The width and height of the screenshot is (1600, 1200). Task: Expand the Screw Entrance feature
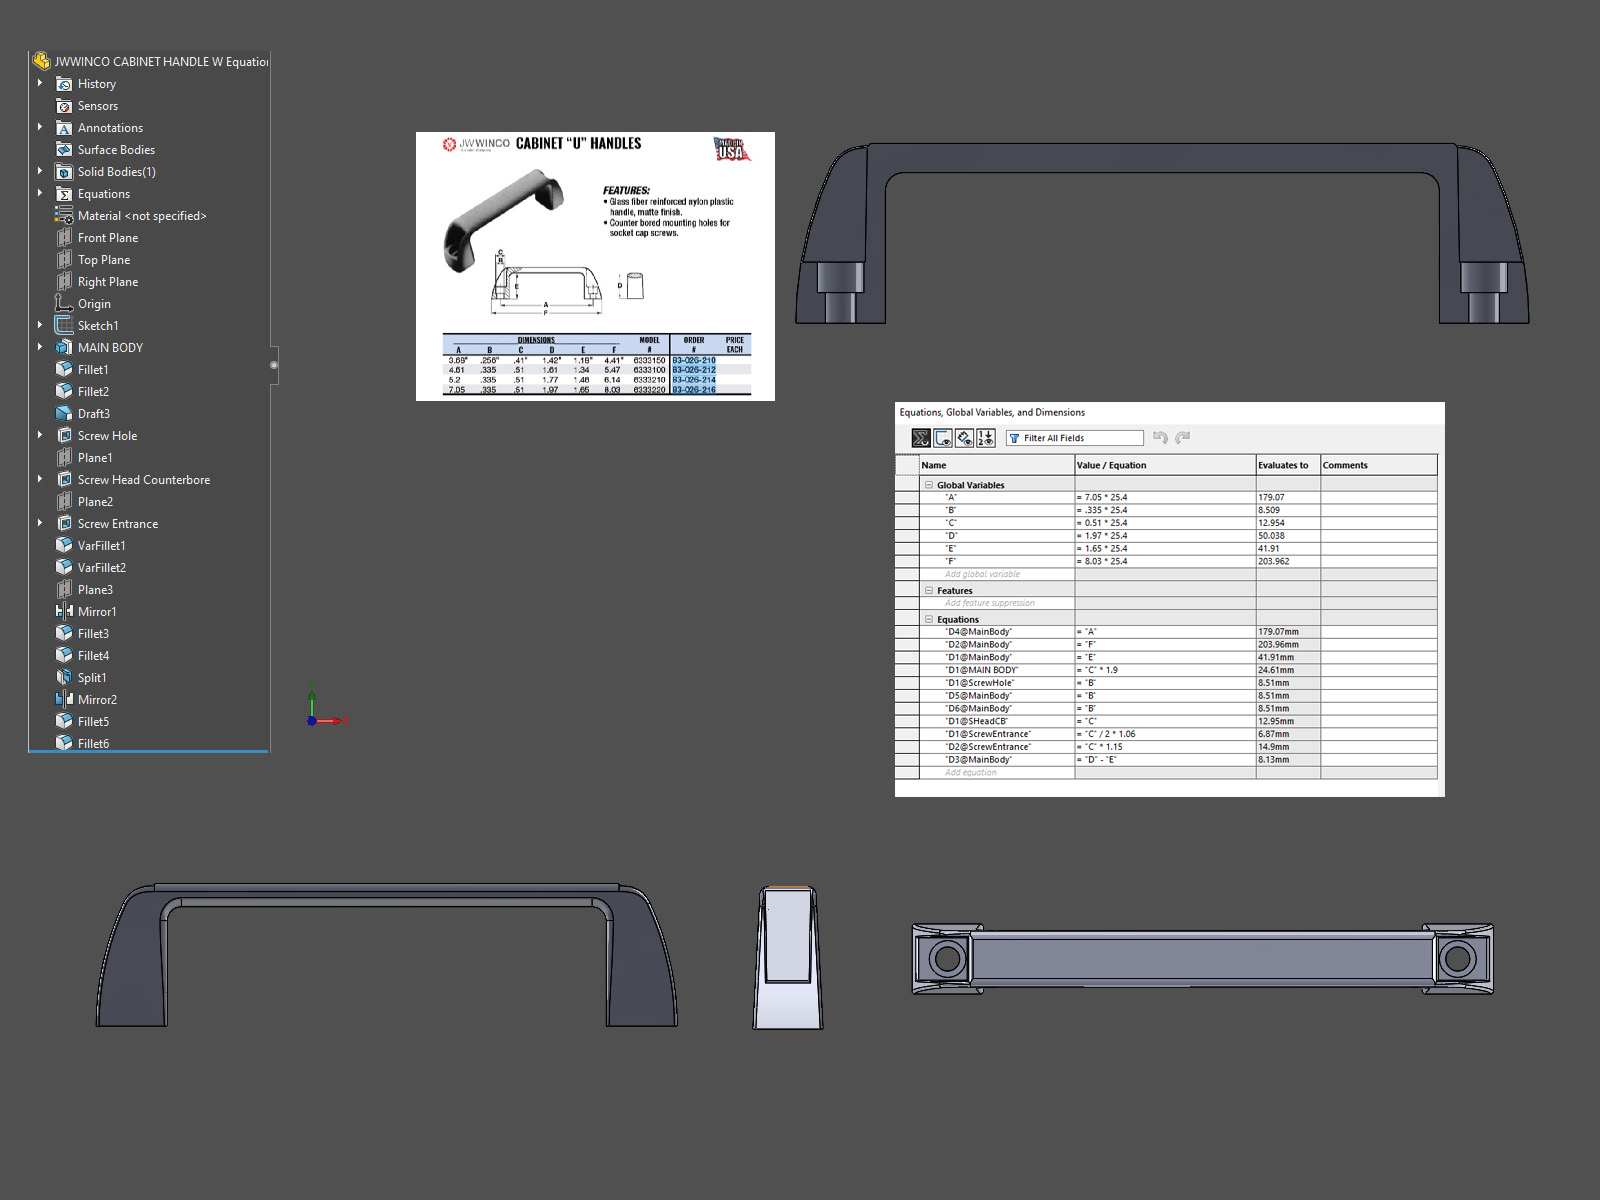pyautogui.click(x=40, y=523)
